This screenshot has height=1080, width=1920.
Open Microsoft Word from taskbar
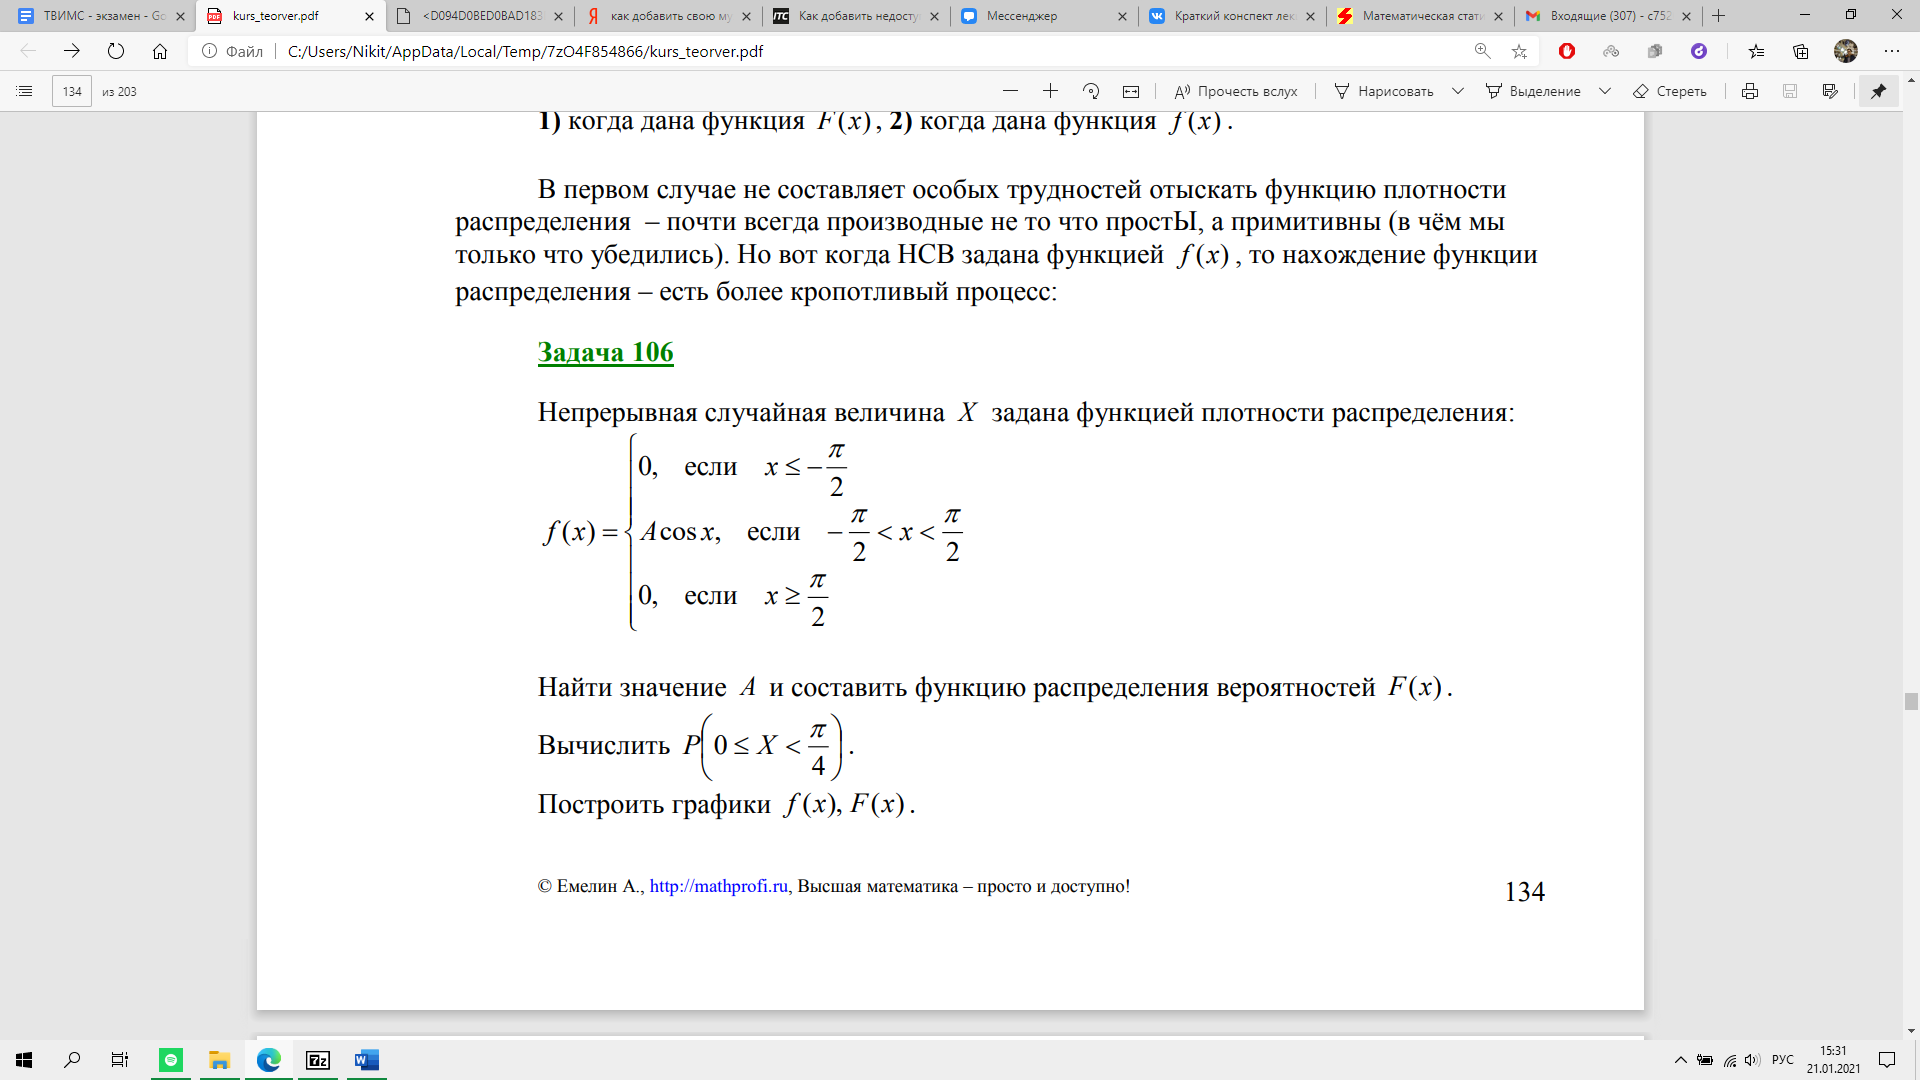coord(366,1060)
